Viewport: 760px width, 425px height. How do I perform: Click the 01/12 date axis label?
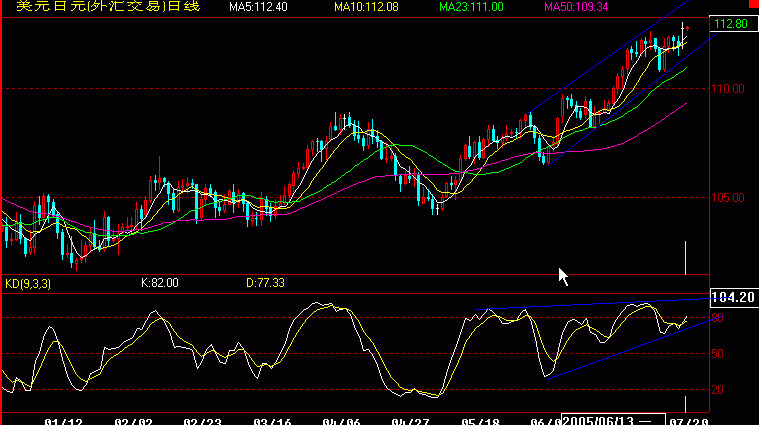pyautogui.click(x=63, y=422)
